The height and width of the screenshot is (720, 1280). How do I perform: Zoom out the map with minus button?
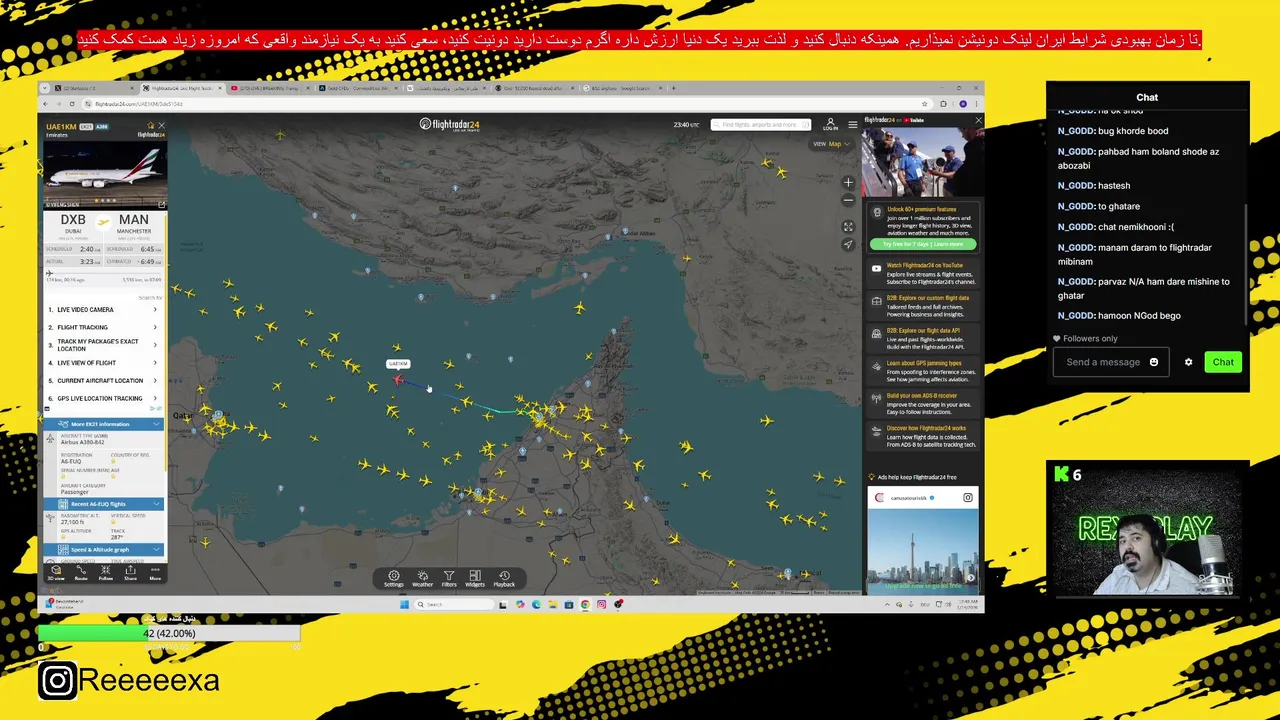848,200
